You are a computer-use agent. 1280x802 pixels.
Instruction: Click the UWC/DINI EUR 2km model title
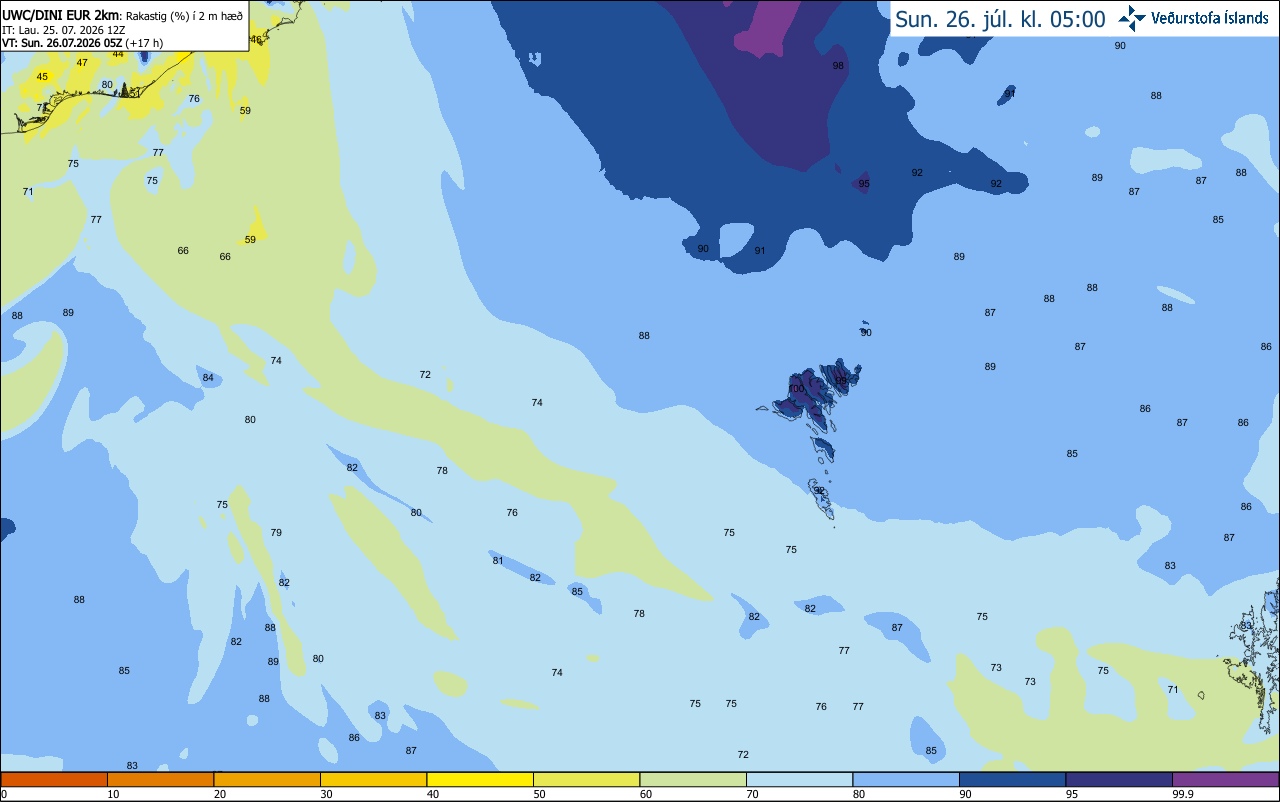61,16
